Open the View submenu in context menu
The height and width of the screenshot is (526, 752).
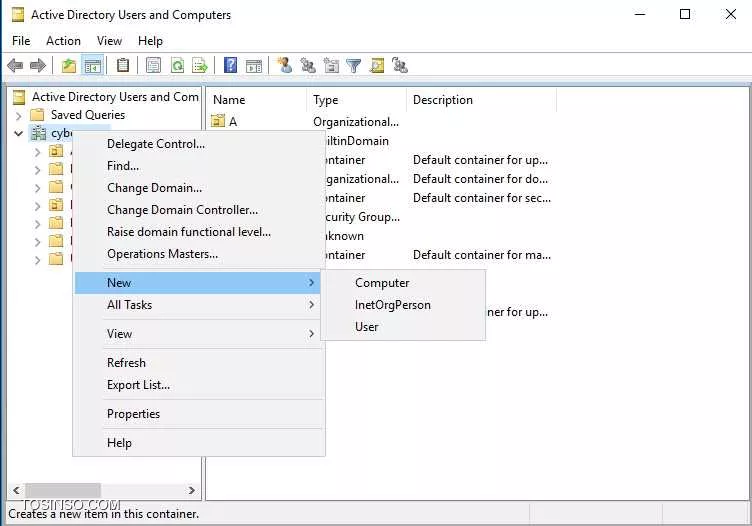coord(199,334)
